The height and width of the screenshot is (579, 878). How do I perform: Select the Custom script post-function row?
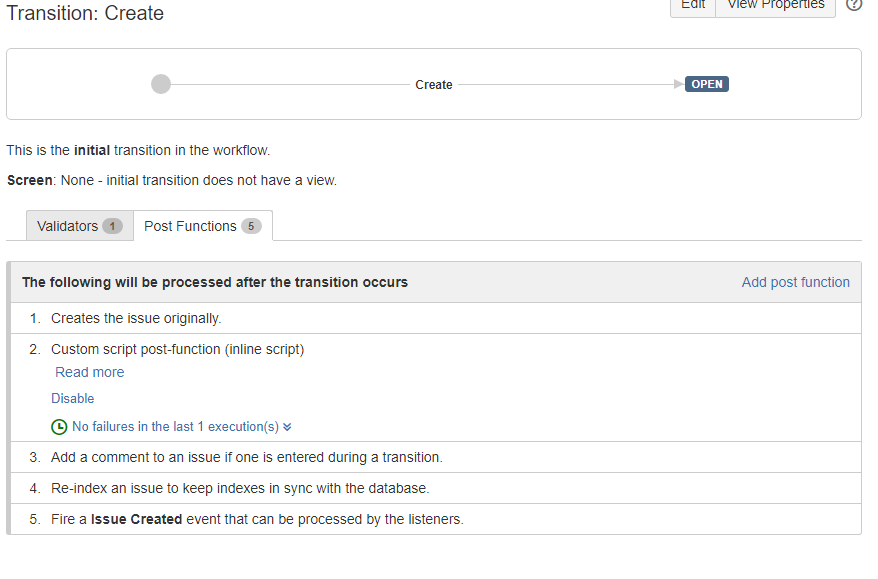coord(436,387)
